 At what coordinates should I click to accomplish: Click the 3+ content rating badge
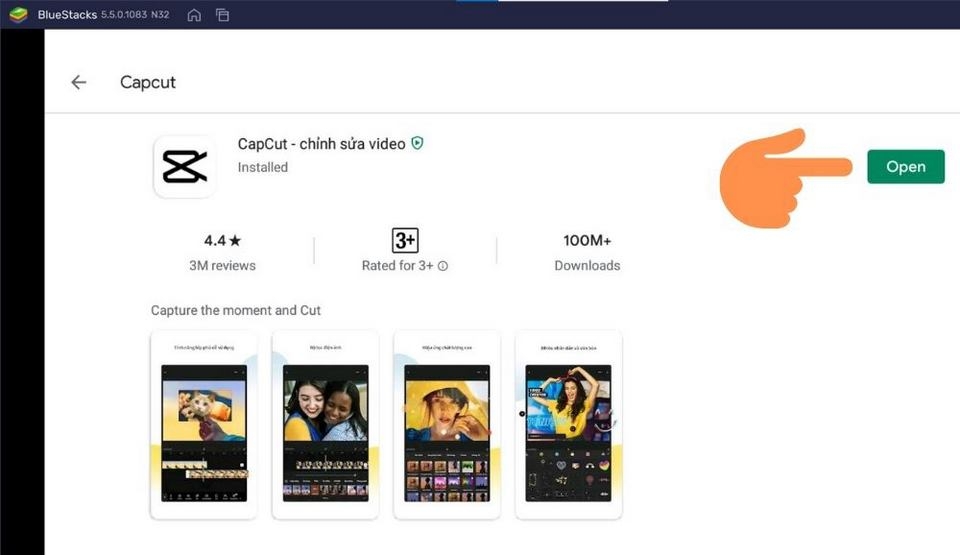(x=405, y=240)
